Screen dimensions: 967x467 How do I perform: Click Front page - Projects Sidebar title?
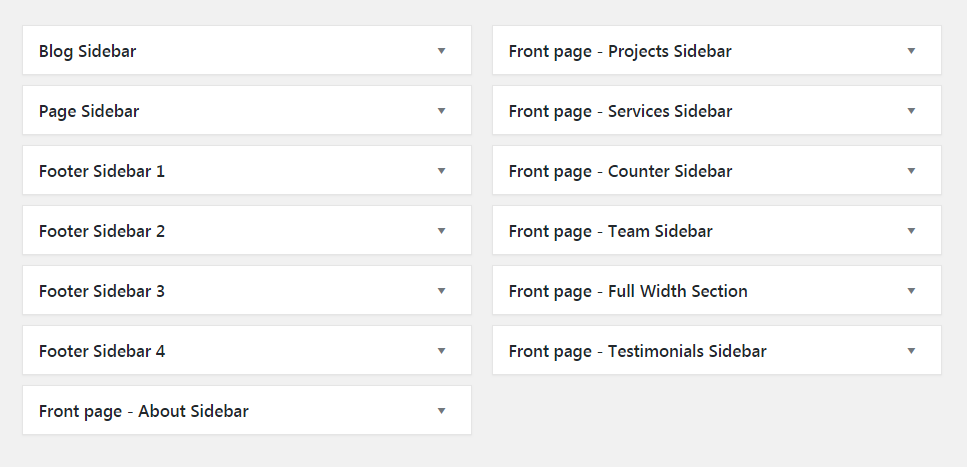pyautogui.click(x=620, y=51)
